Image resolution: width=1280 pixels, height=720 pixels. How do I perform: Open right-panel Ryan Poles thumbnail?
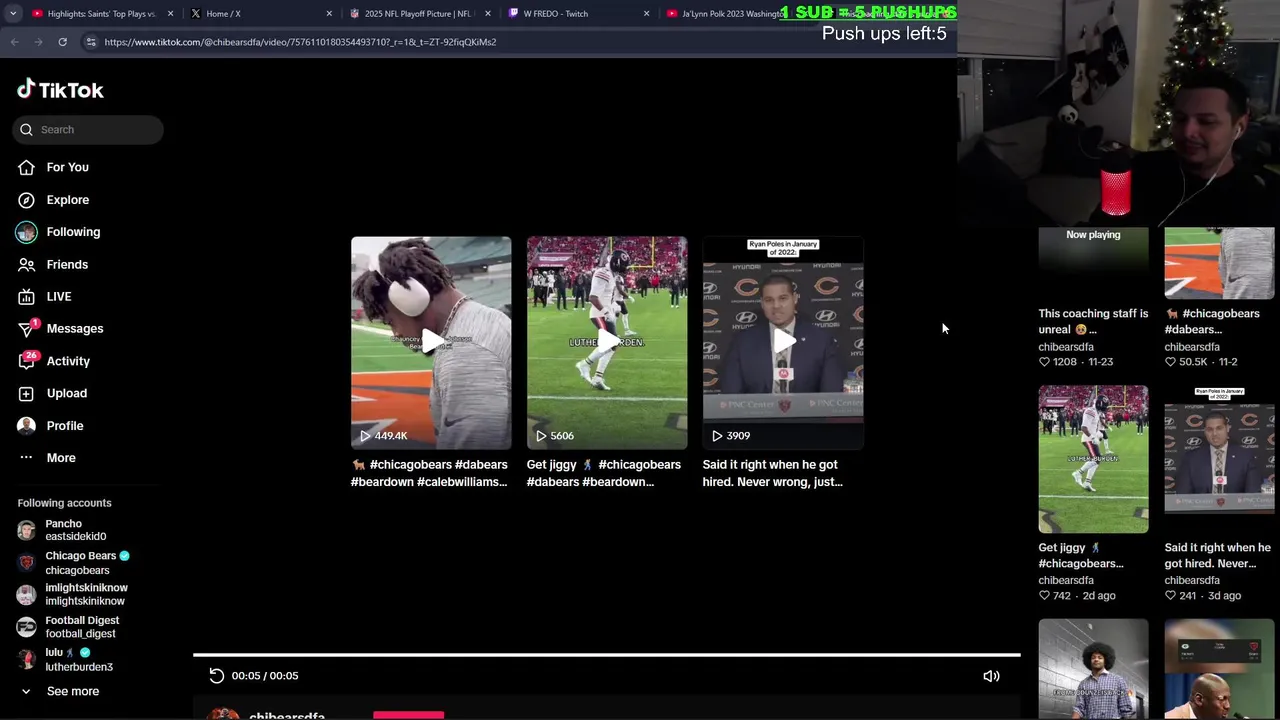[x=1219, y=459]
